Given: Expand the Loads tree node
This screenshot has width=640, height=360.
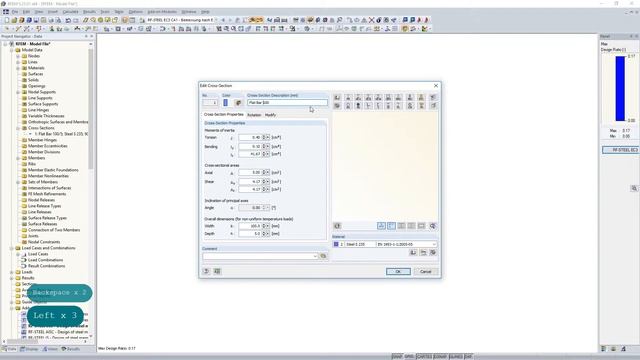Looking at the screenshot, I should [12, 272].
